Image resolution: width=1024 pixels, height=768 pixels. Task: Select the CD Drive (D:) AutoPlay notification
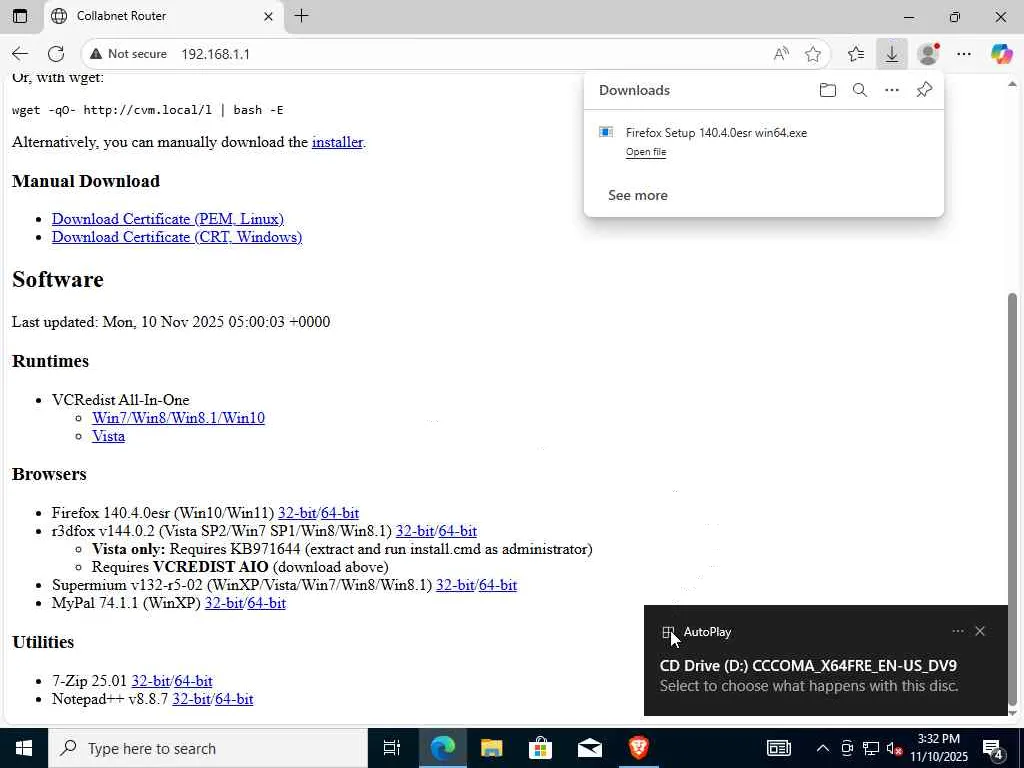pyautogui.click(x=826, y=661)
